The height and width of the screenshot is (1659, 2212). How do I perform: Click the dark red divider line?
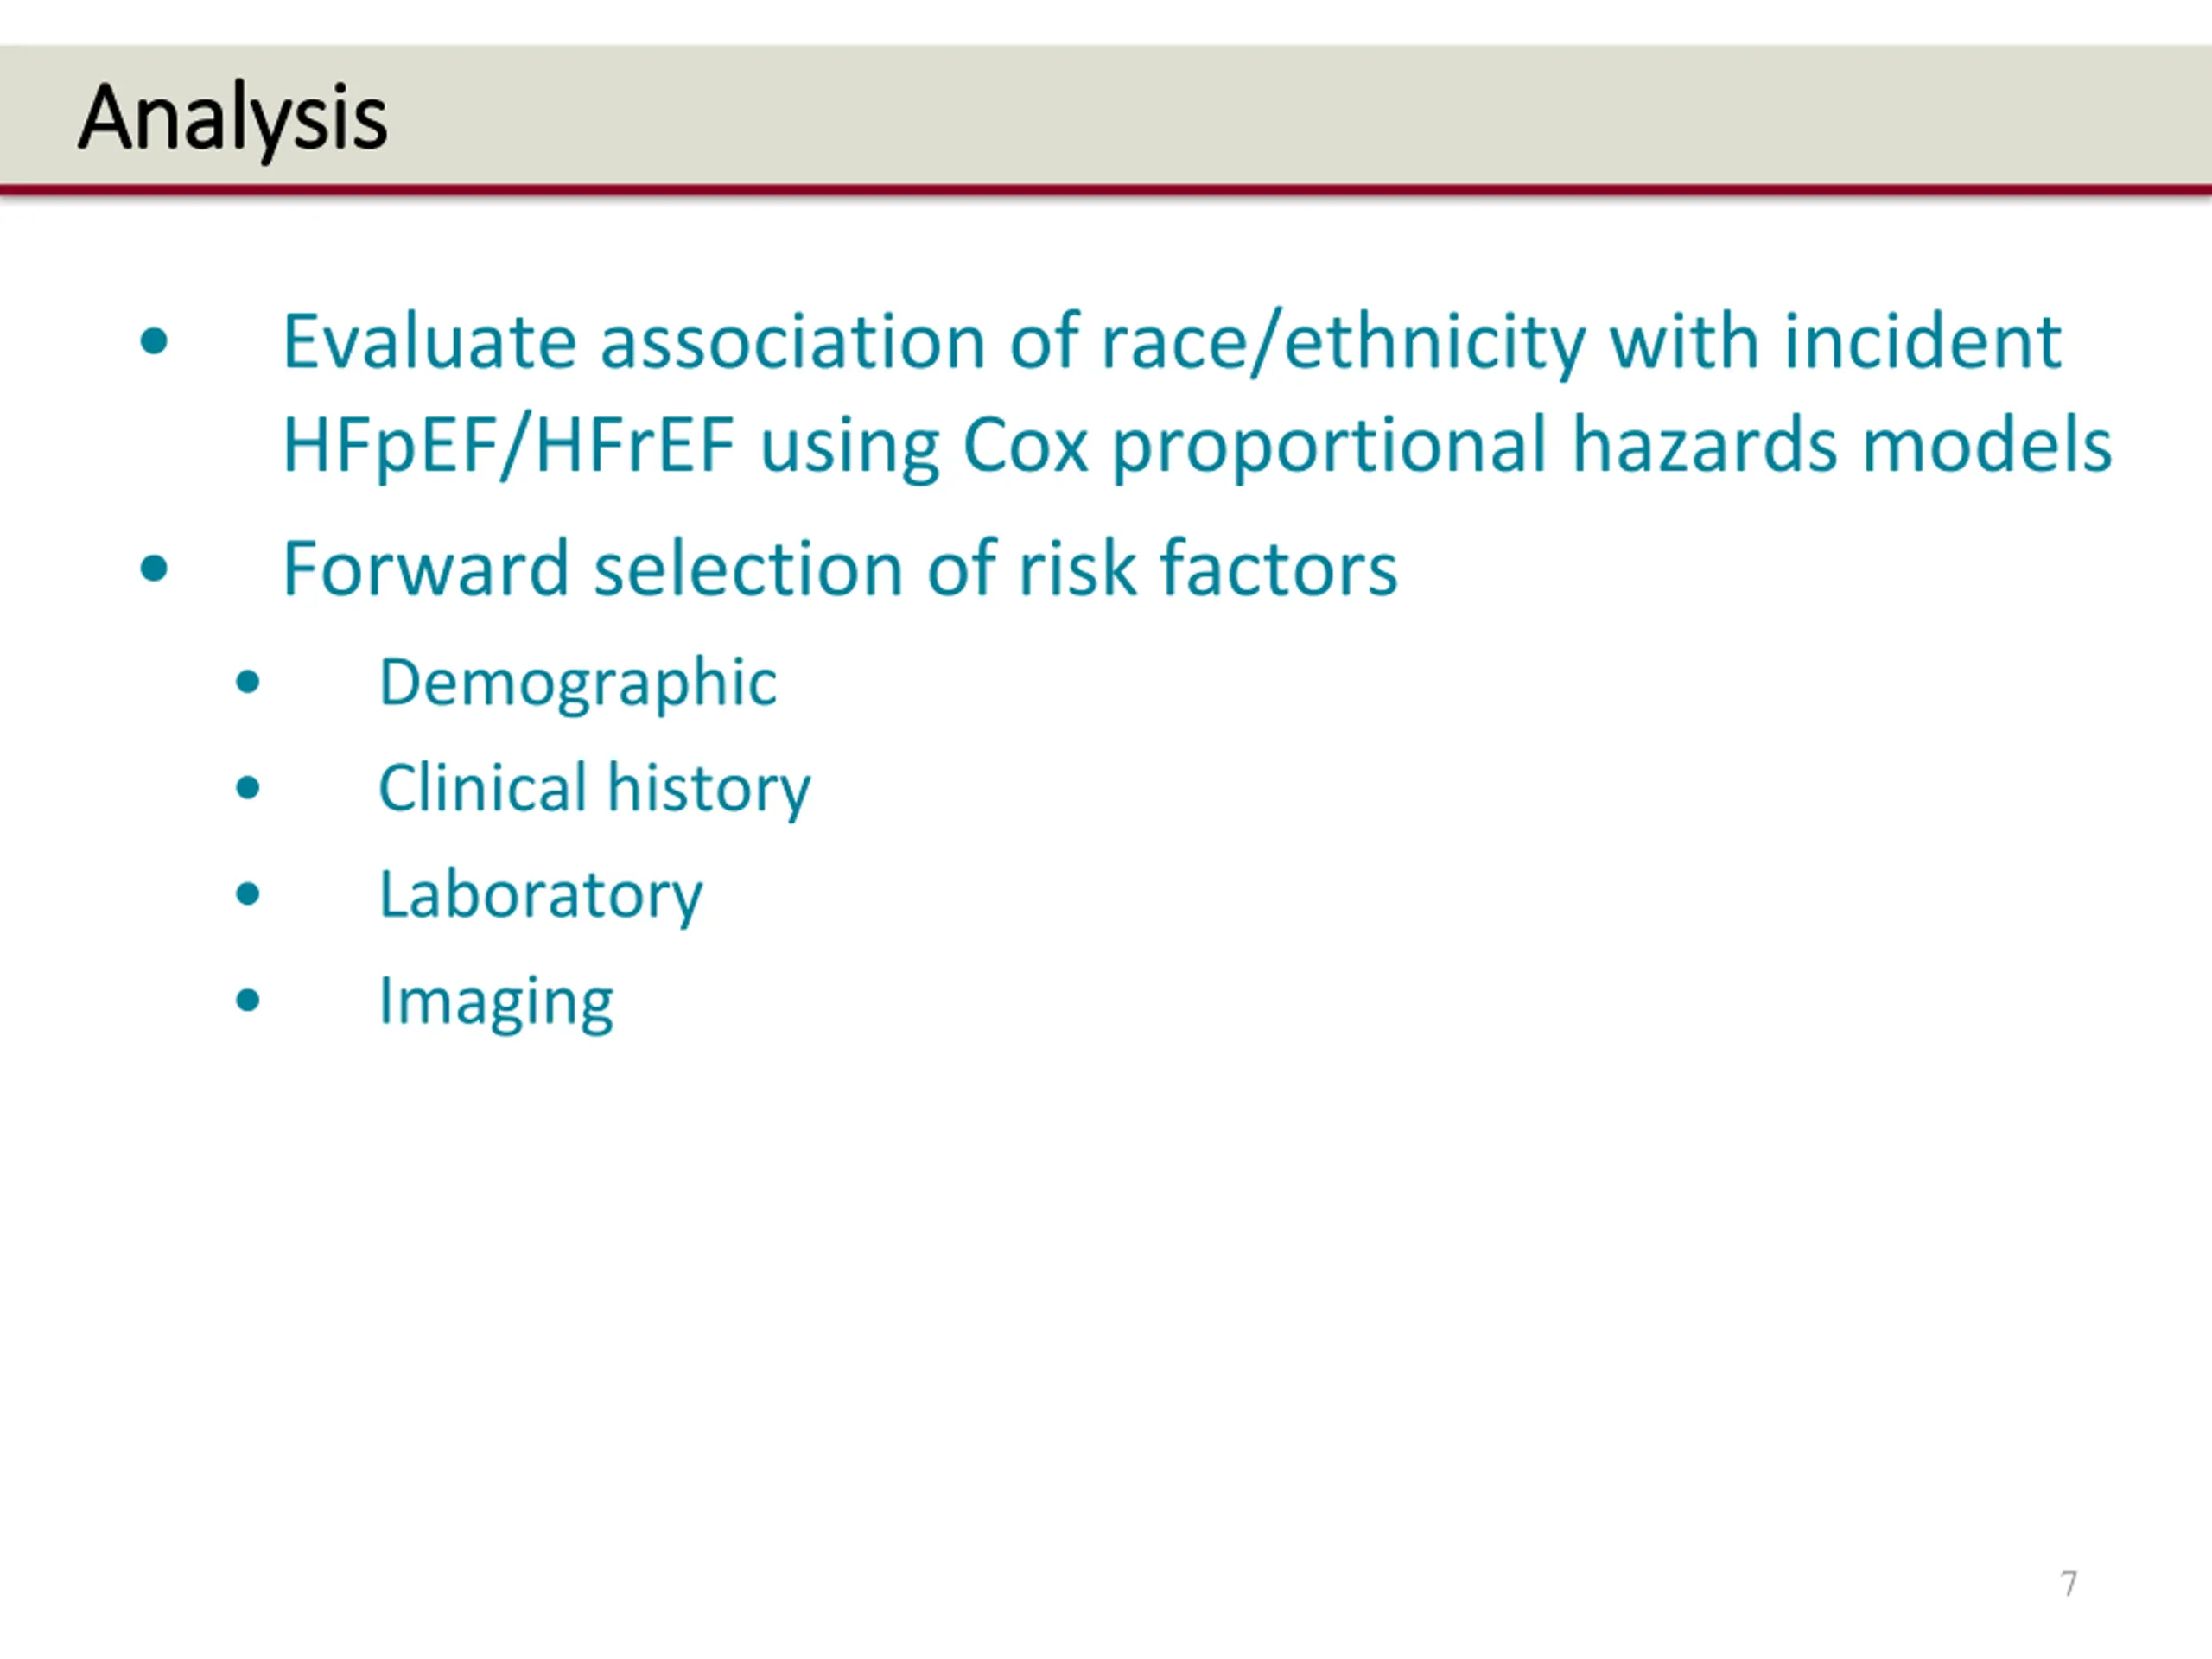[x=1106, y=189]
